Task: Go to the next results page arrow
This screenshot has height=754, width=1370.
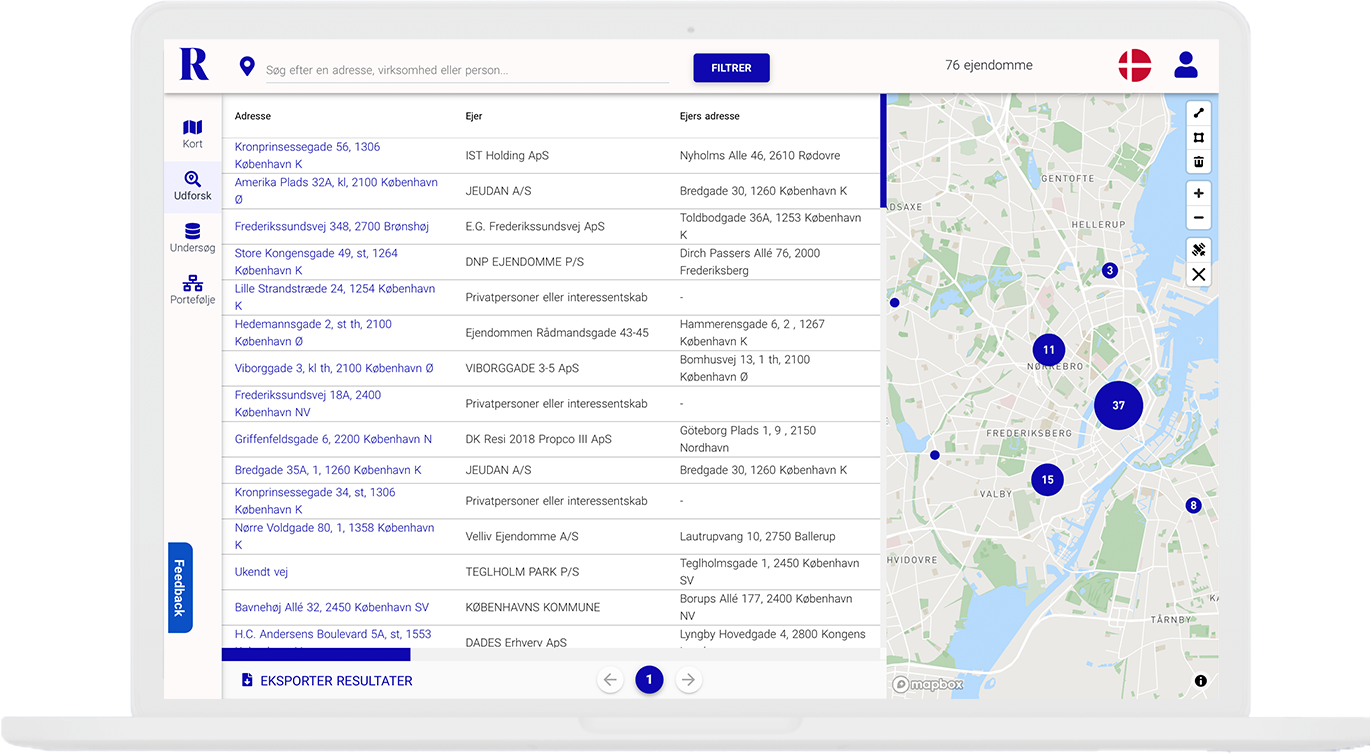Action: pos(688,680)
